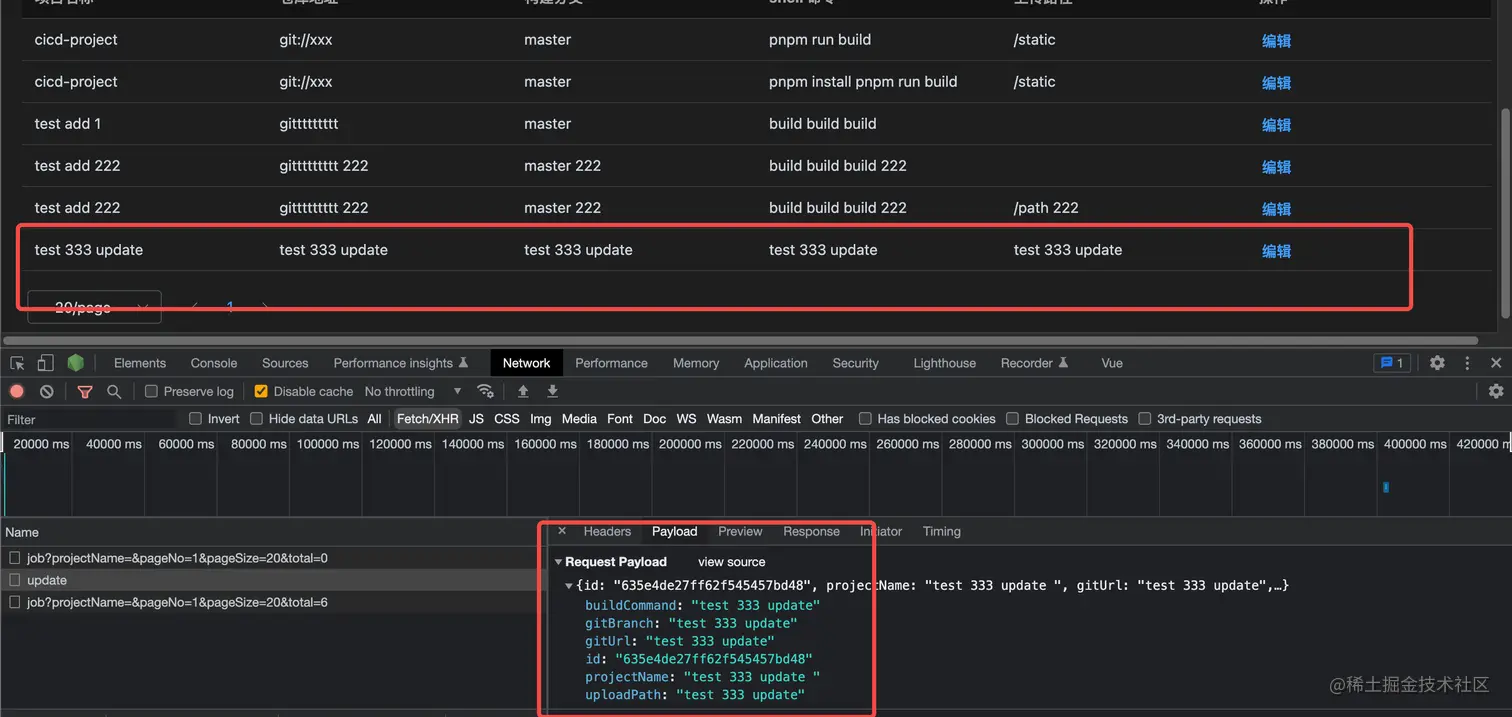Filter requests by Fetch/XHR

pyautogui.click(x=427, y=419)
